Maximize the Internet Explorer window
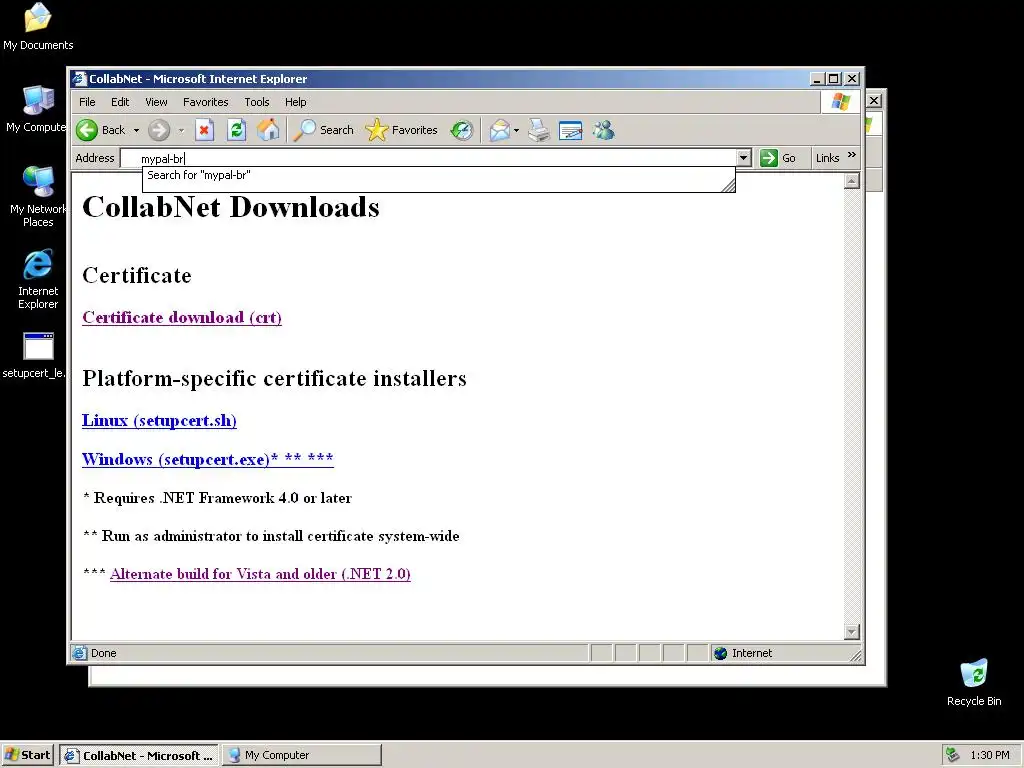Viewport: 1024px width, 768px height. point(834,79)
